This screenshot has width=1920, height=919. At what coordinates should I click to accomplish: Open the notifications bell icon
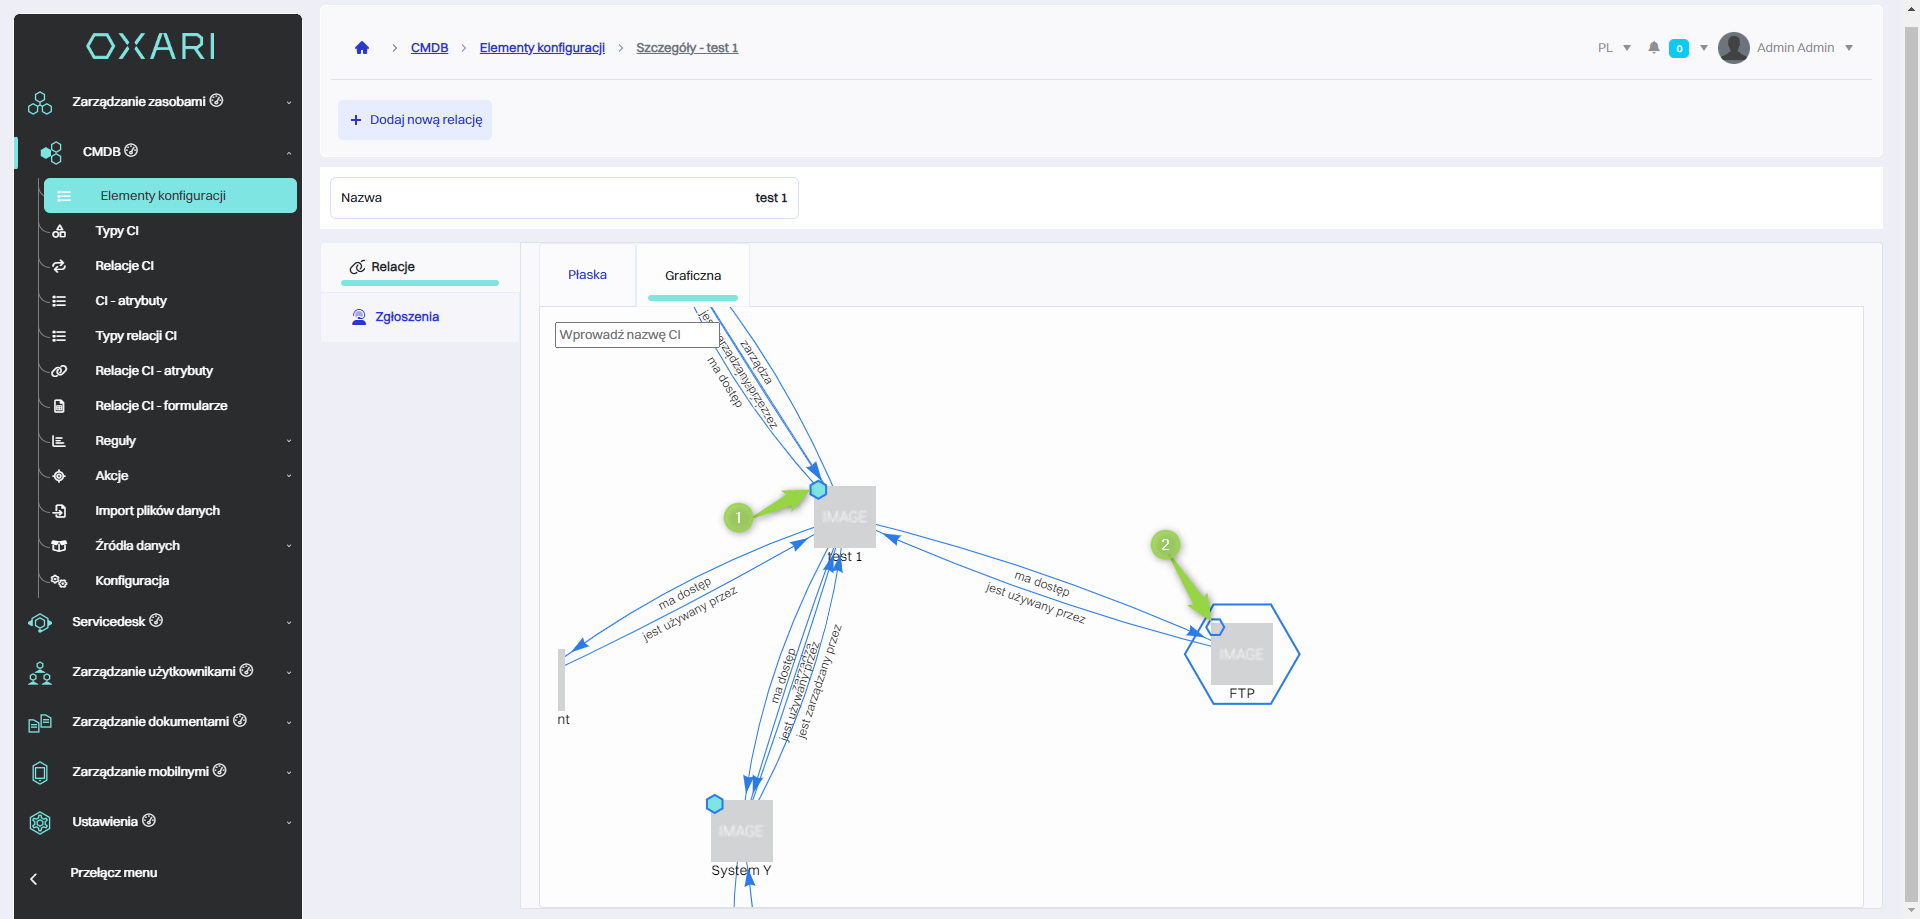[1654, 48]
